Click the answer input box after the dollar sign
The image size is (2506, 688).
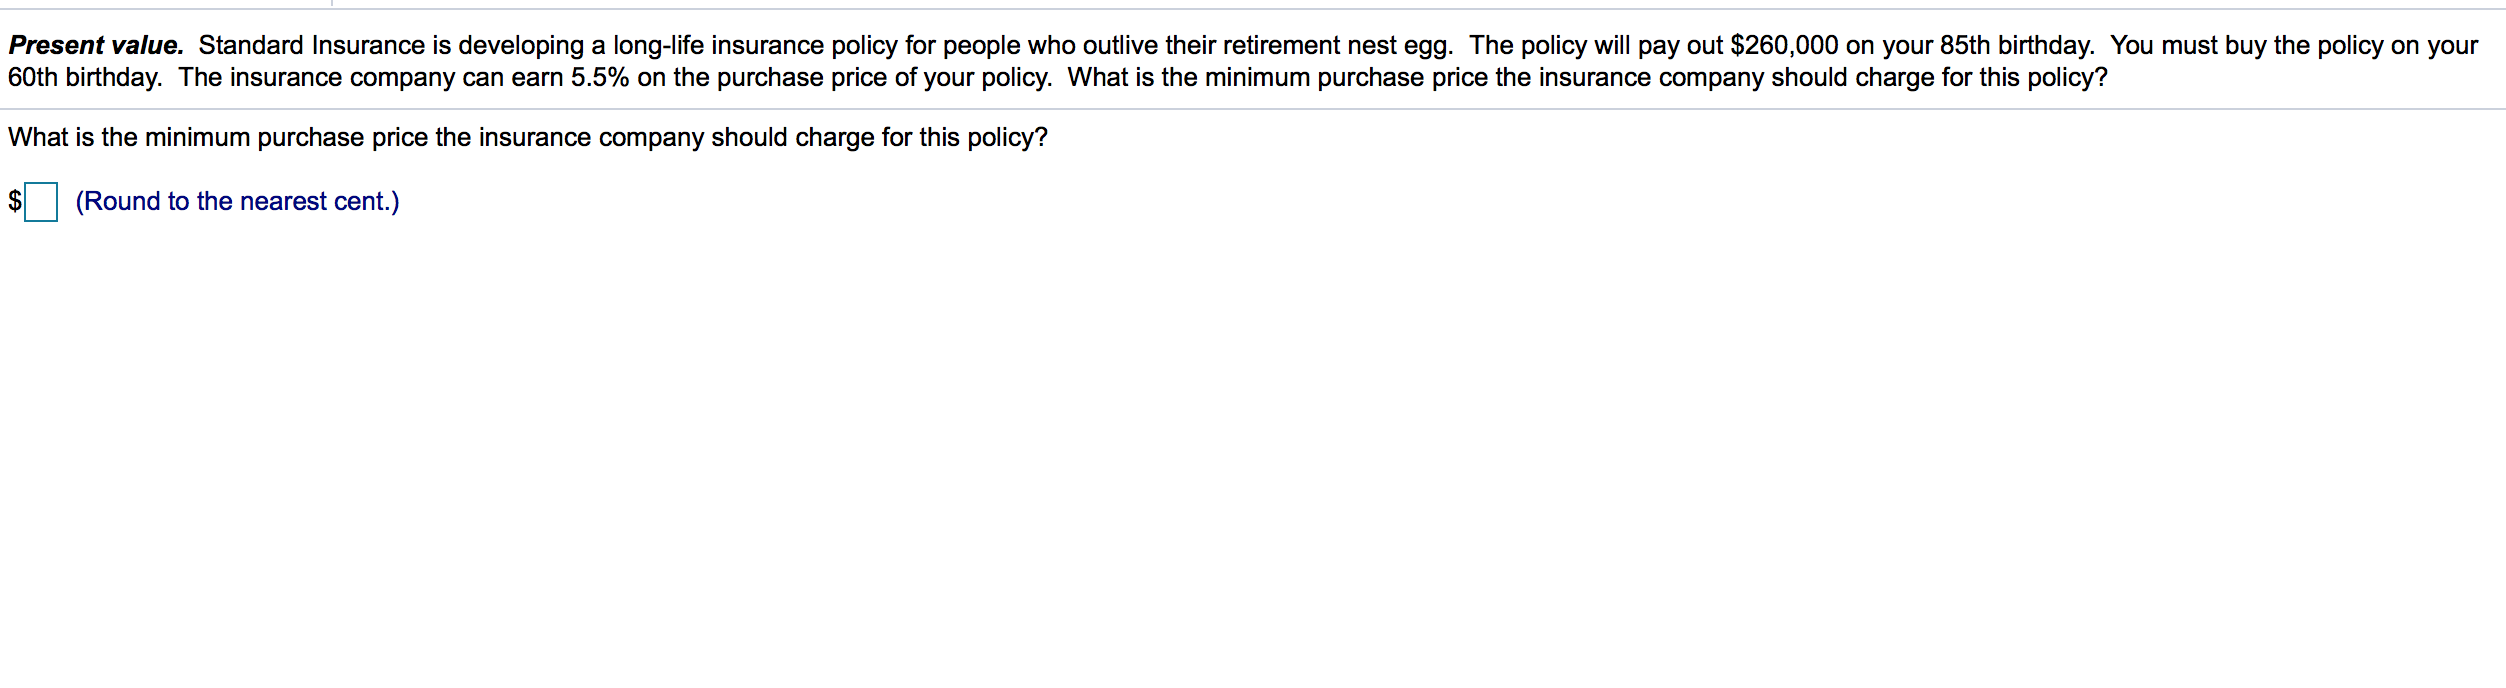pos(41,202)
